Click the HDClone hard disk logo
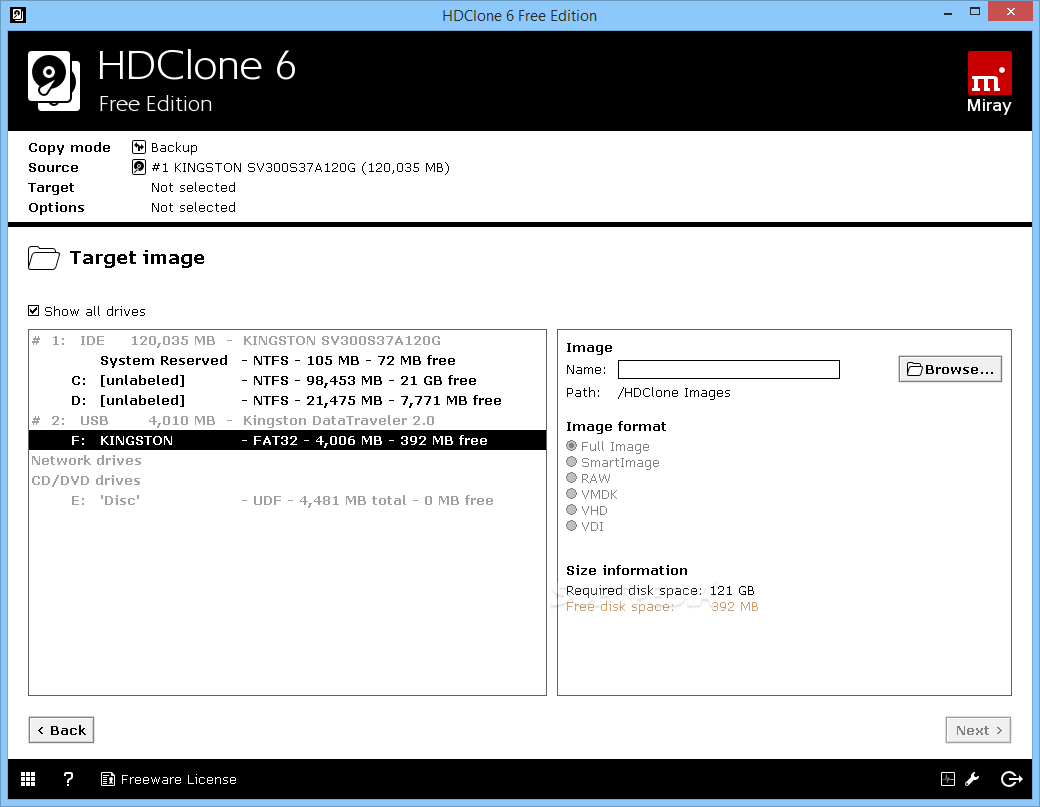The image size is (1040, 807). (x=54, y=81)
